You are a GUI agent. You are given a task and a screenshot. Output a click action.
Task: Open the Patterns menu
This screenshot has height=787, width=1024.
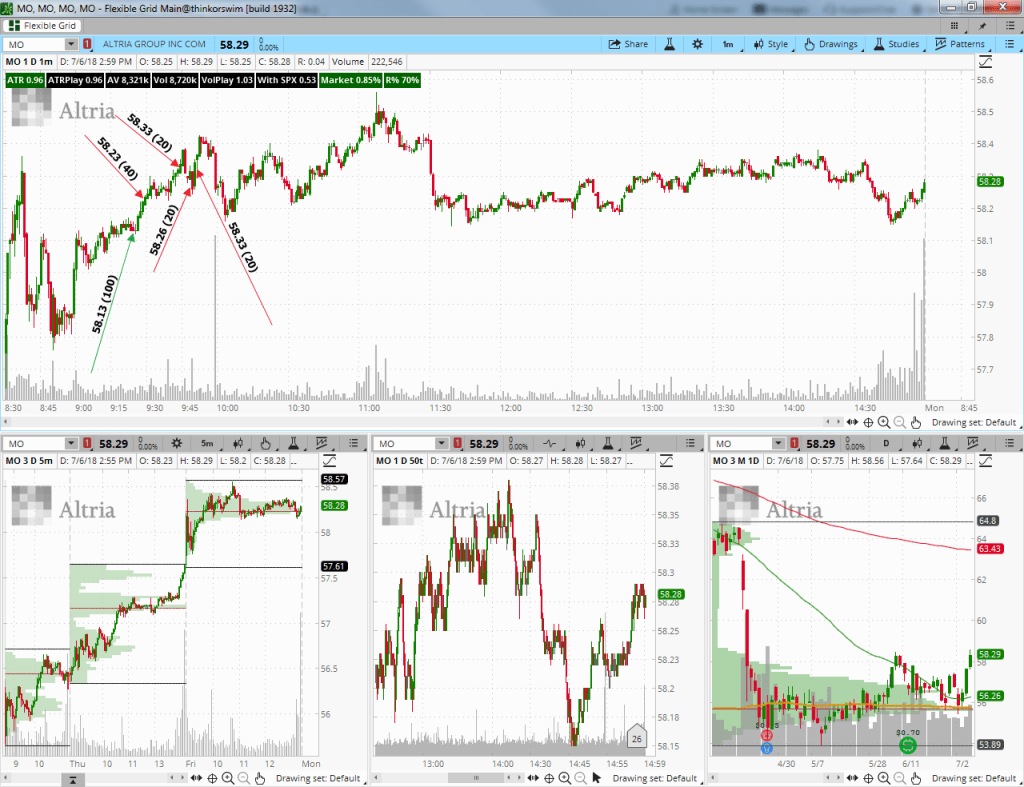(x=960, y=44)
